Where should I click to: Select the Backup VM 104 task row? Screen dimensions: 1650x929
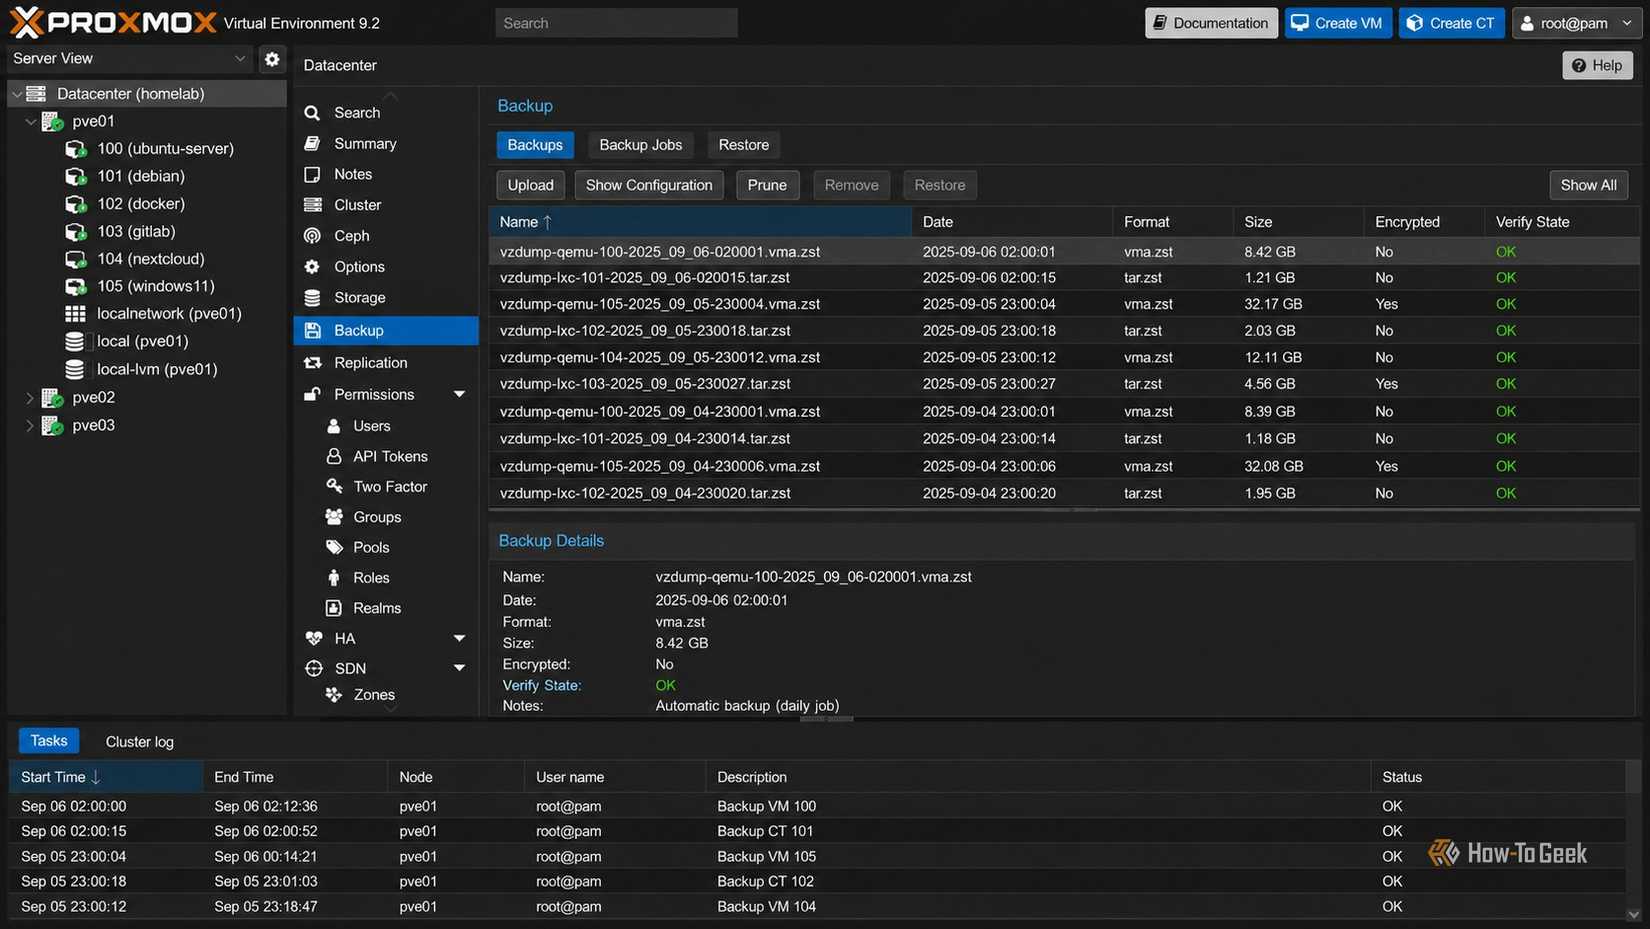click(817, 907)
